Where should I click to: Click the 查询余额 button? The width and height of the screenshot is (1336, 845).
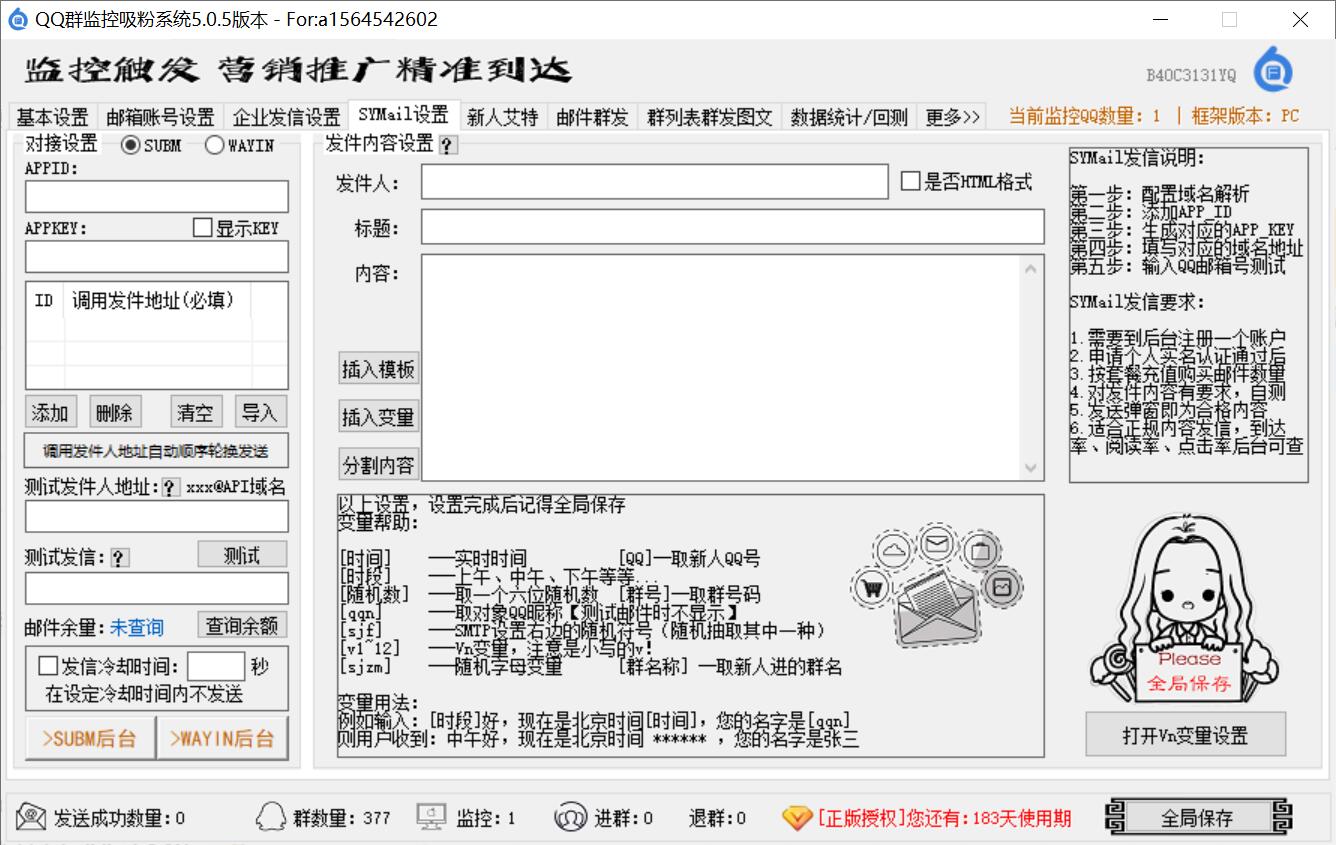pos(242,626)
